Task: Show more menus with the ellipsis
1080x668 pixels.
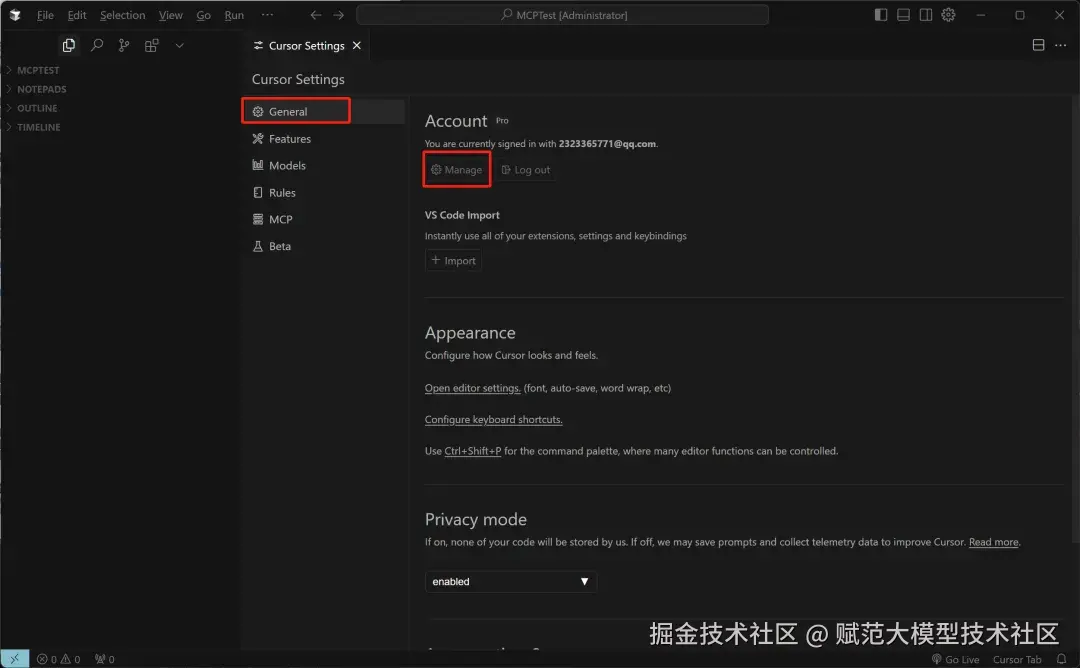Action: pyautogui.click(x=267, y=14)
